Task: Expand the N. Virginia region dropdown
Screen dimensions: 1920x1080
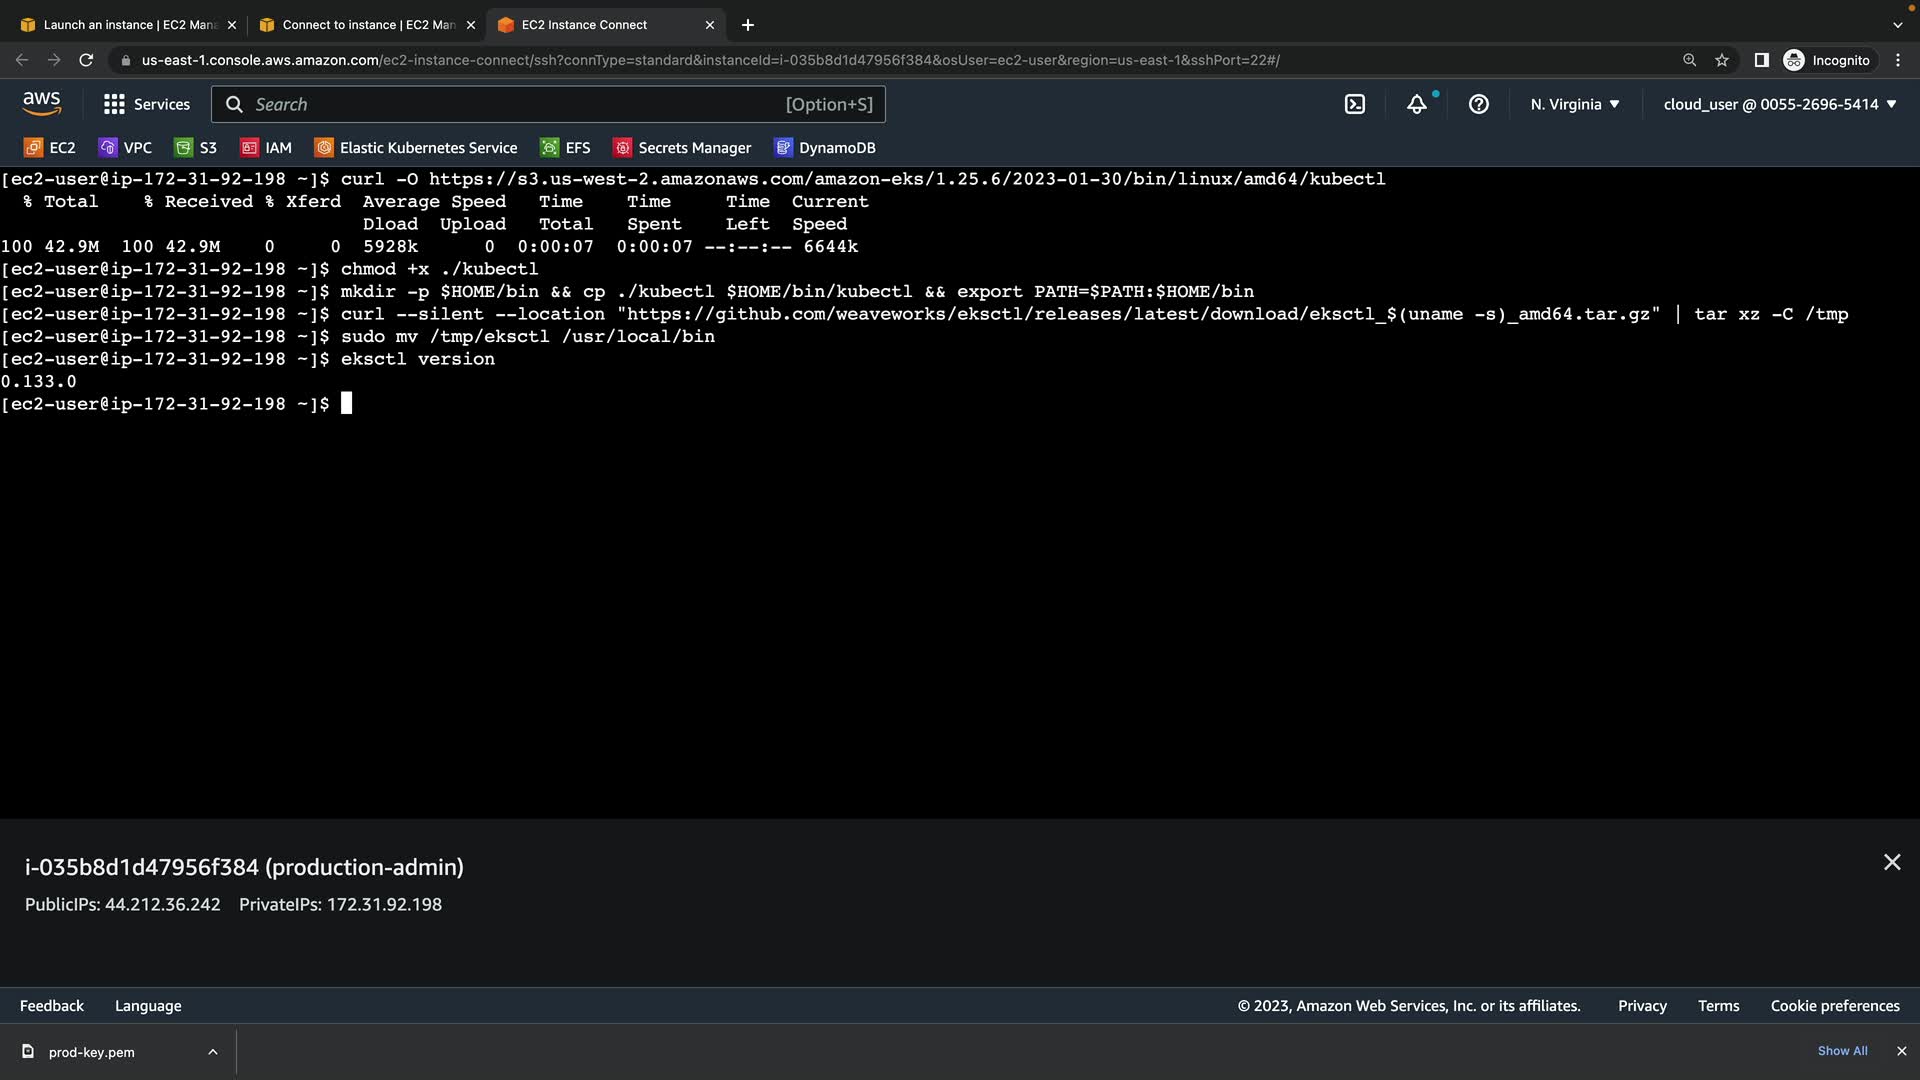Action: click(x=1574, y=104)
